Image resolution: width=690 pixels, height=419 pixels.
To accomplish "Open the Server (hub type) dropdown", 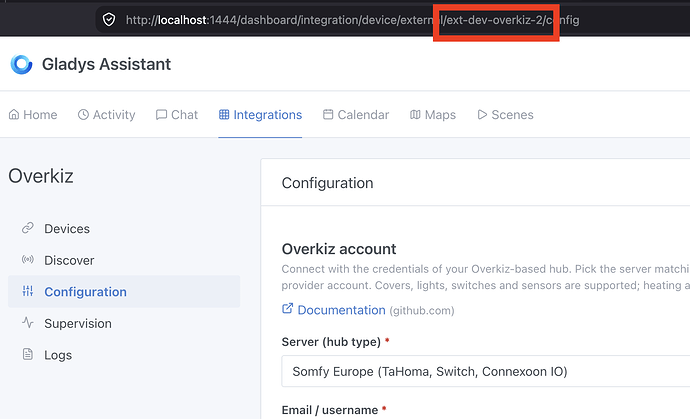I will [486, 371].
